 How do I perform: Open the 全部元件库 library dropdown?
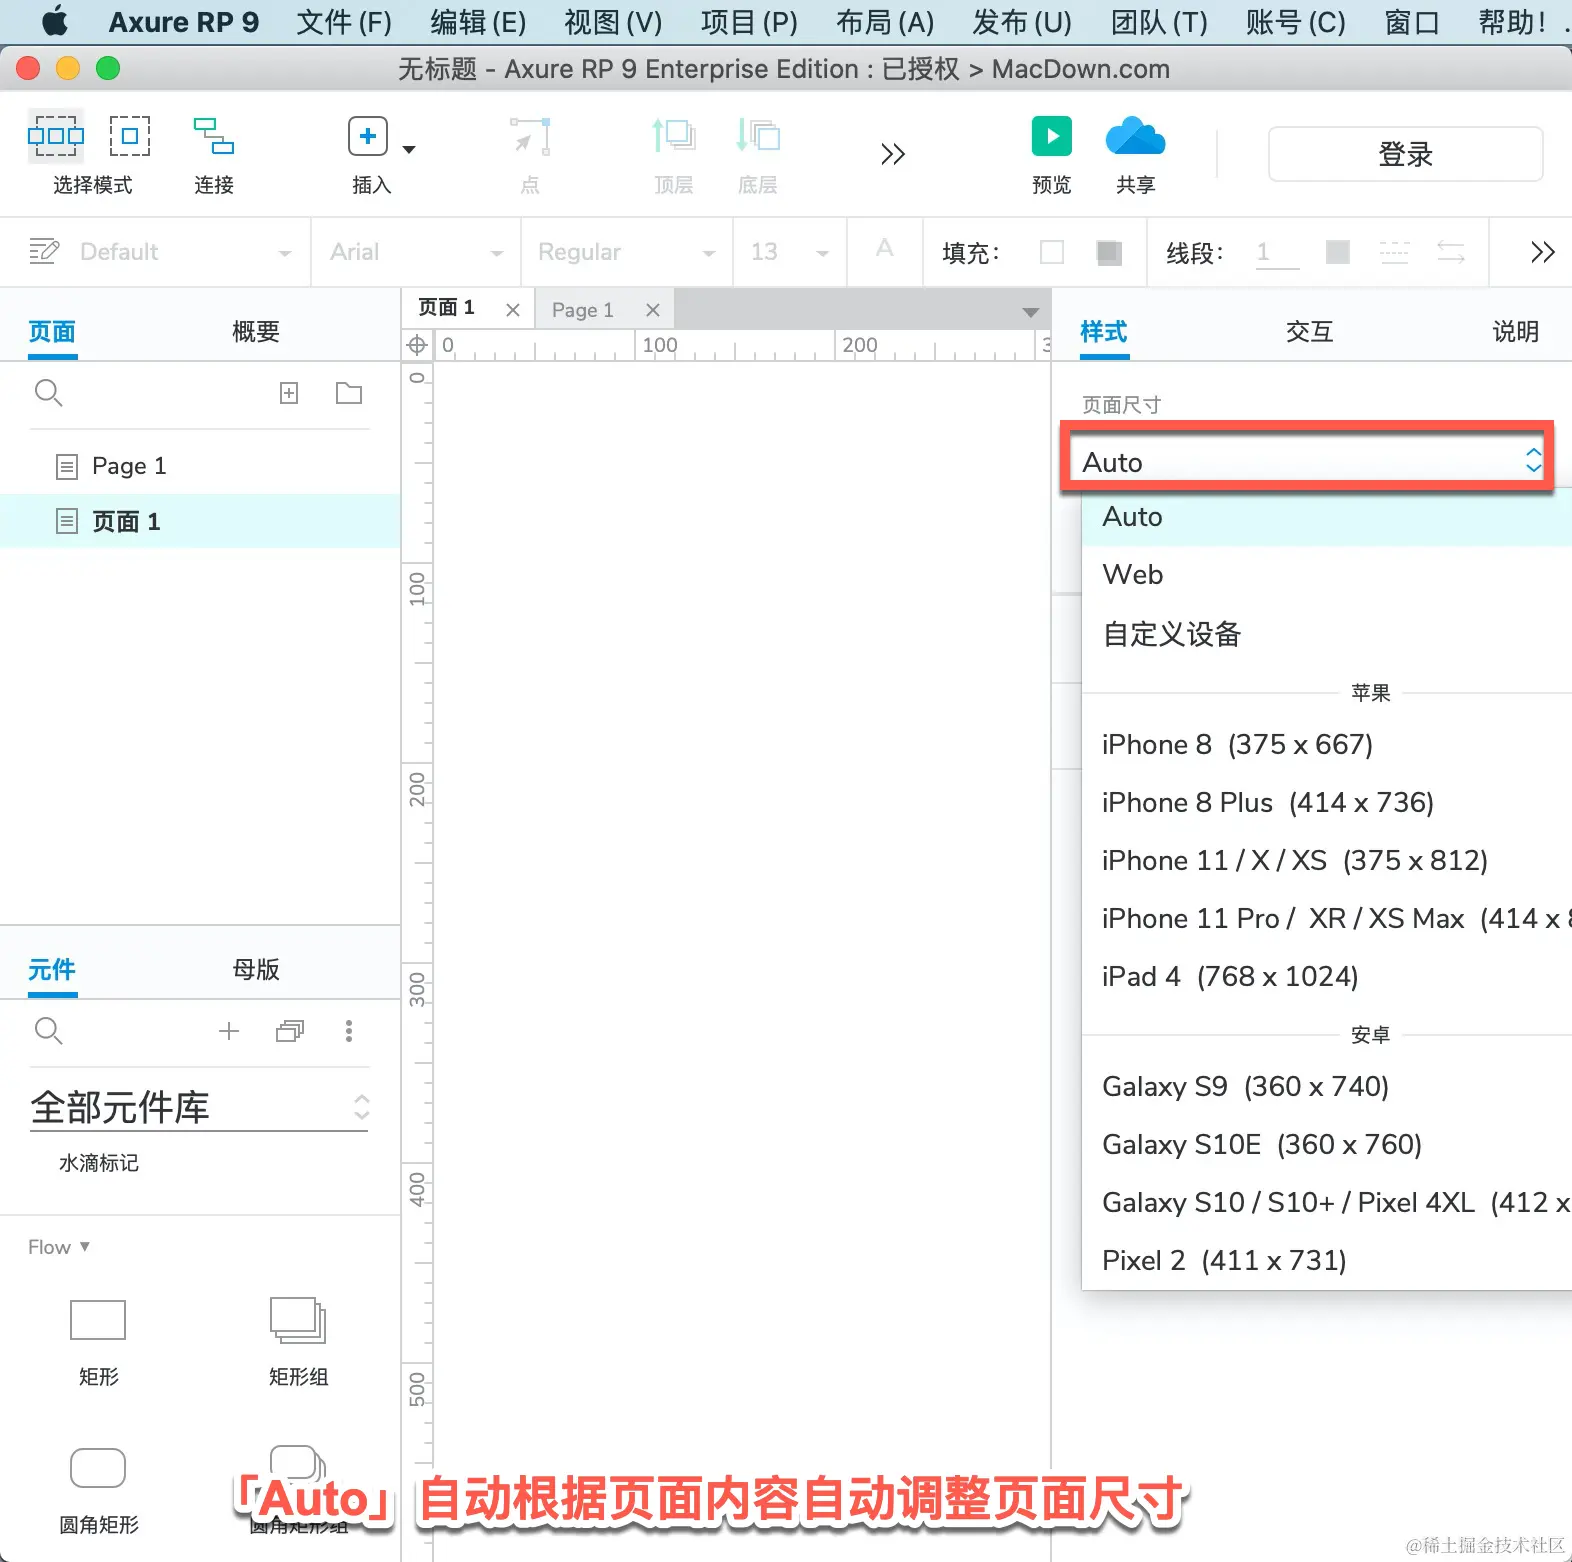pos(200,1108)
